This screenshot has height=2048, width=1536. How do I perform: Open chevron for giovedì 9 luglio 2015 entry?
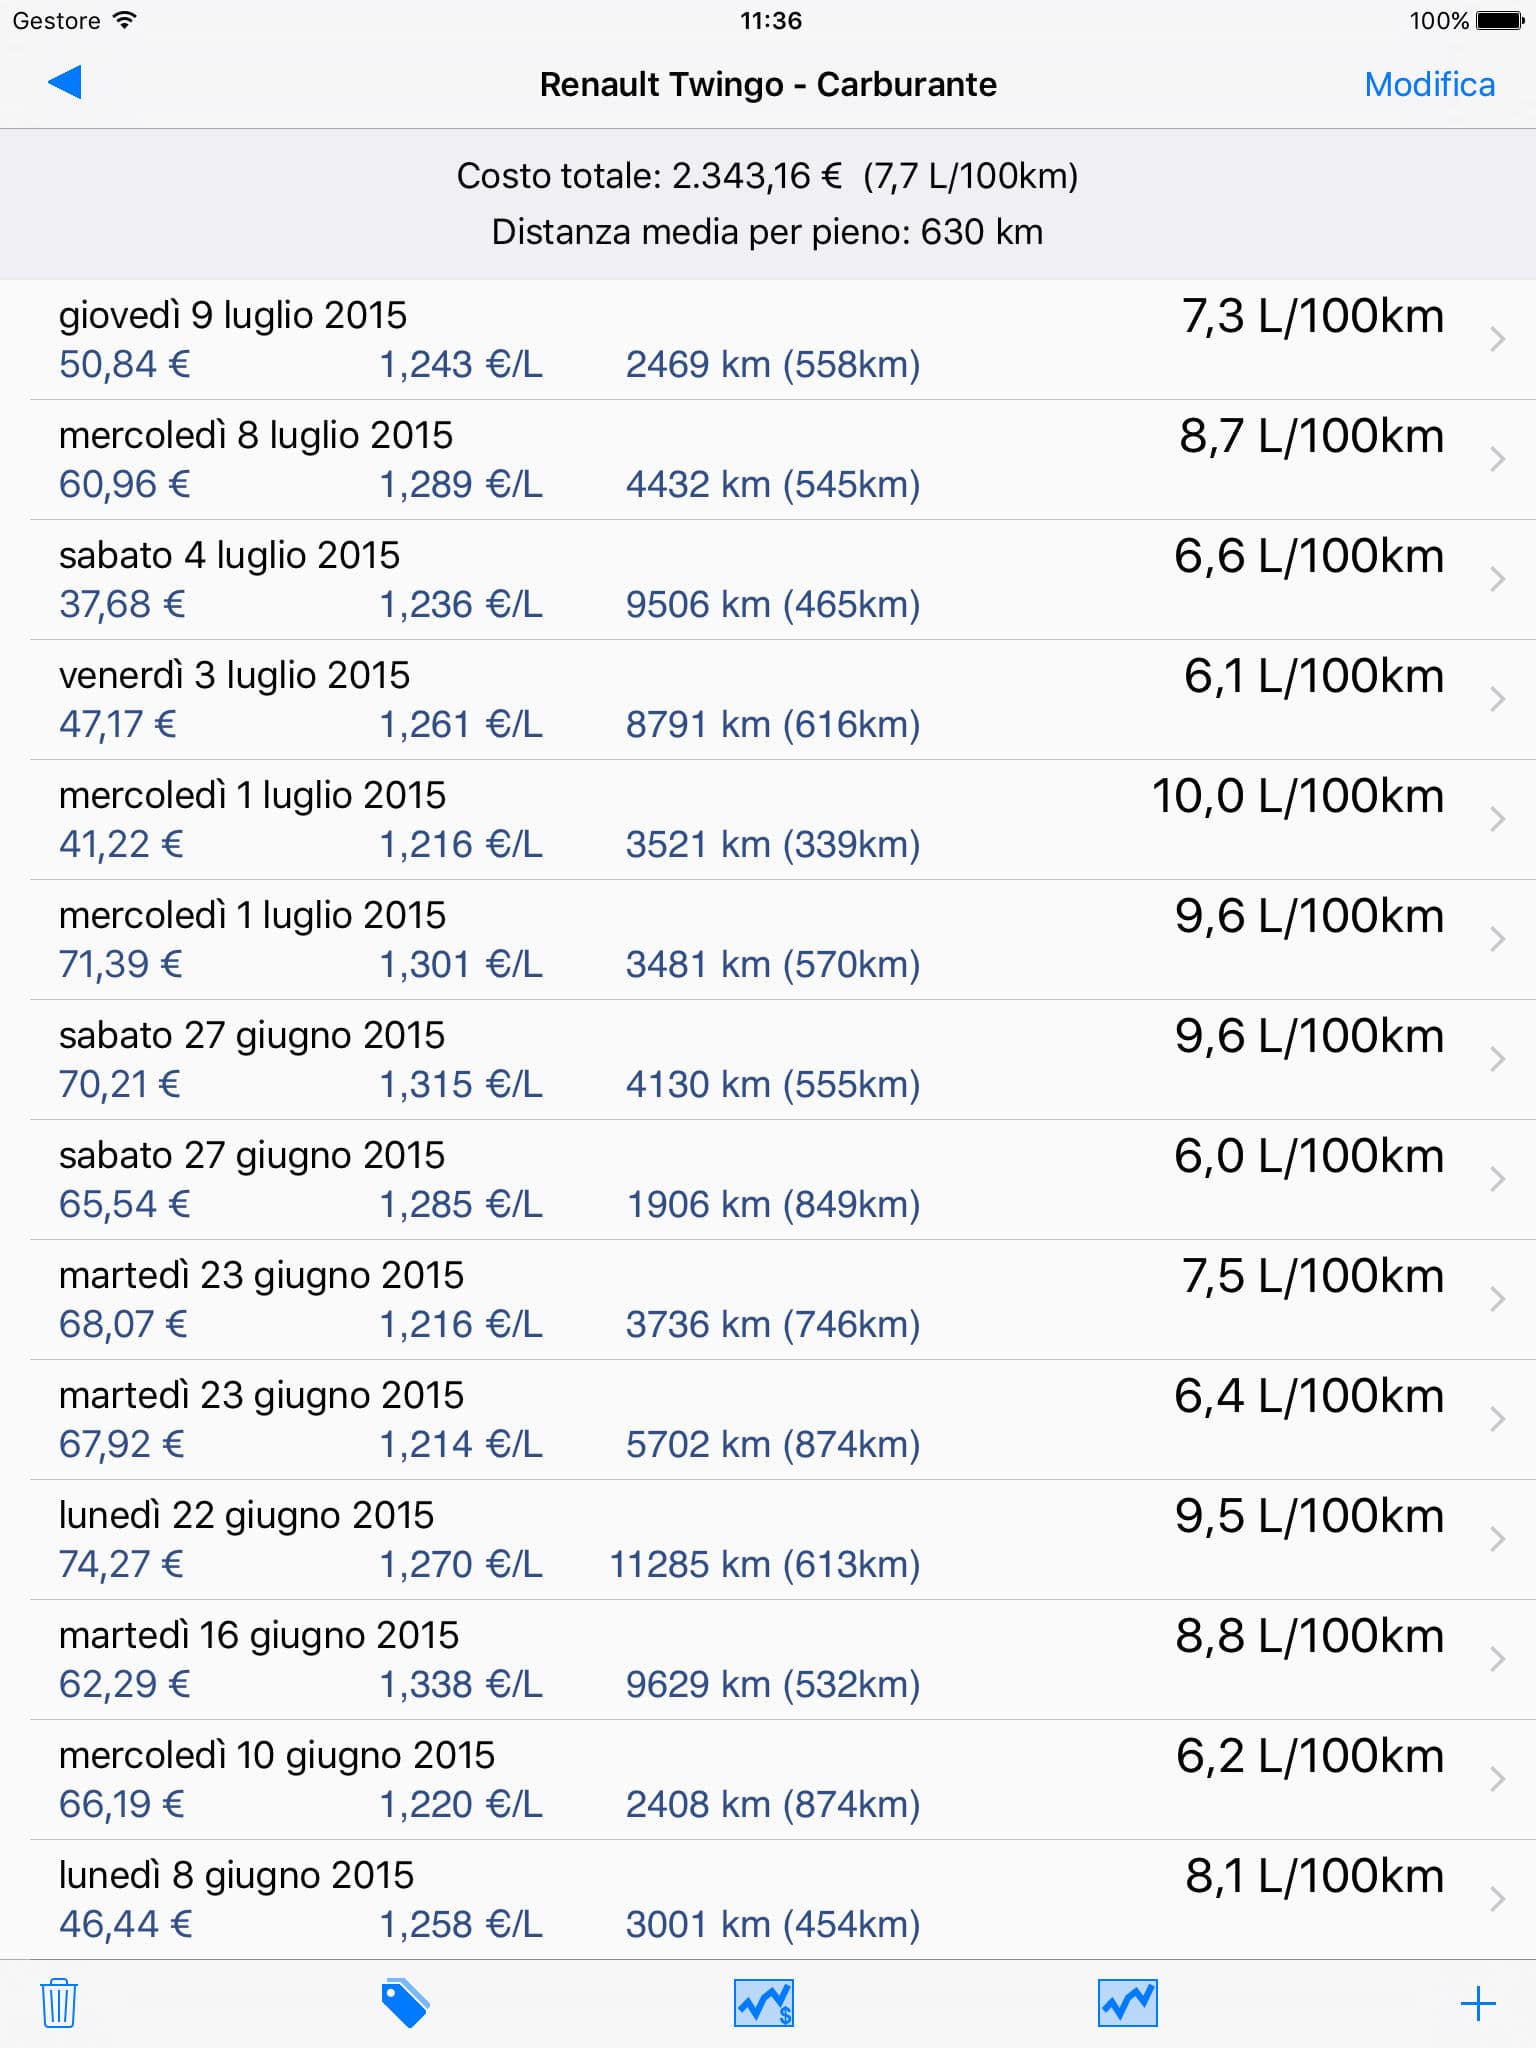(x=1497, y=340)
